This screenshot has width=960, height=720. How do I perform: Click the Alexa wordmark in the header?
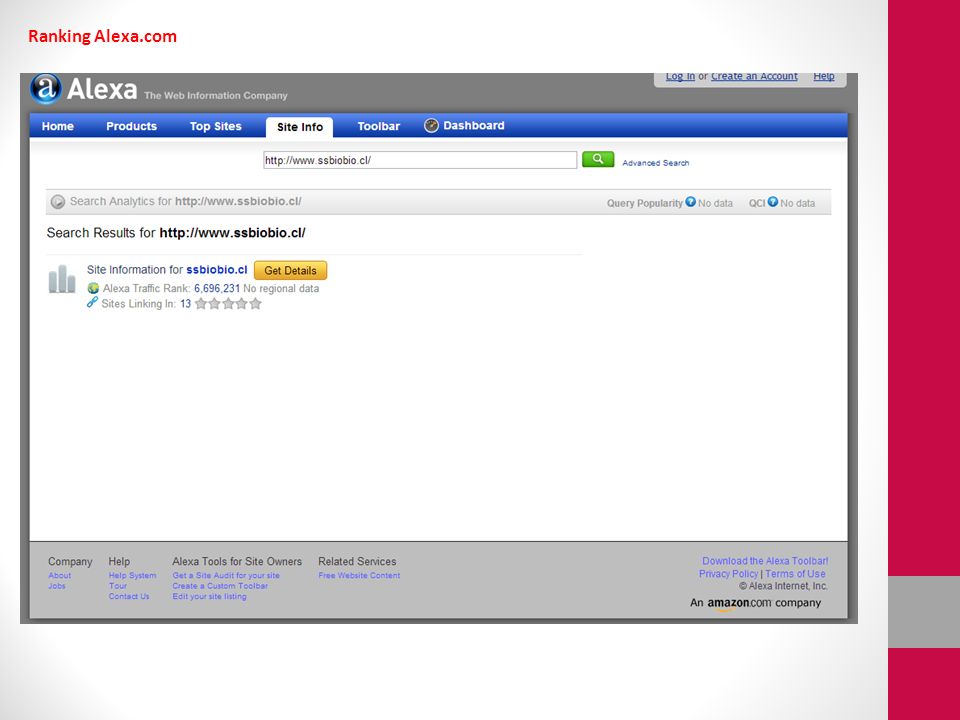tap(102, 89)
